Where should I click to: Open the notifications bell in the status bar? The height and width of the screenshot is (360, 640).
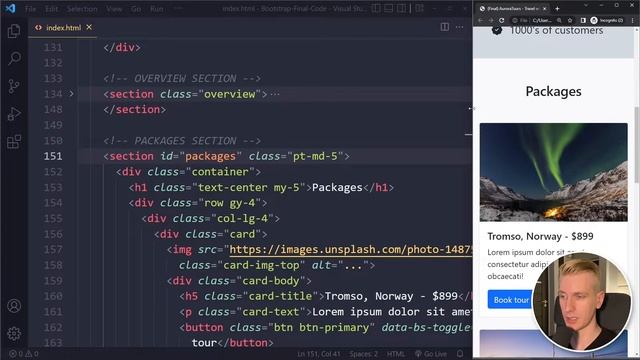[460, 354]
